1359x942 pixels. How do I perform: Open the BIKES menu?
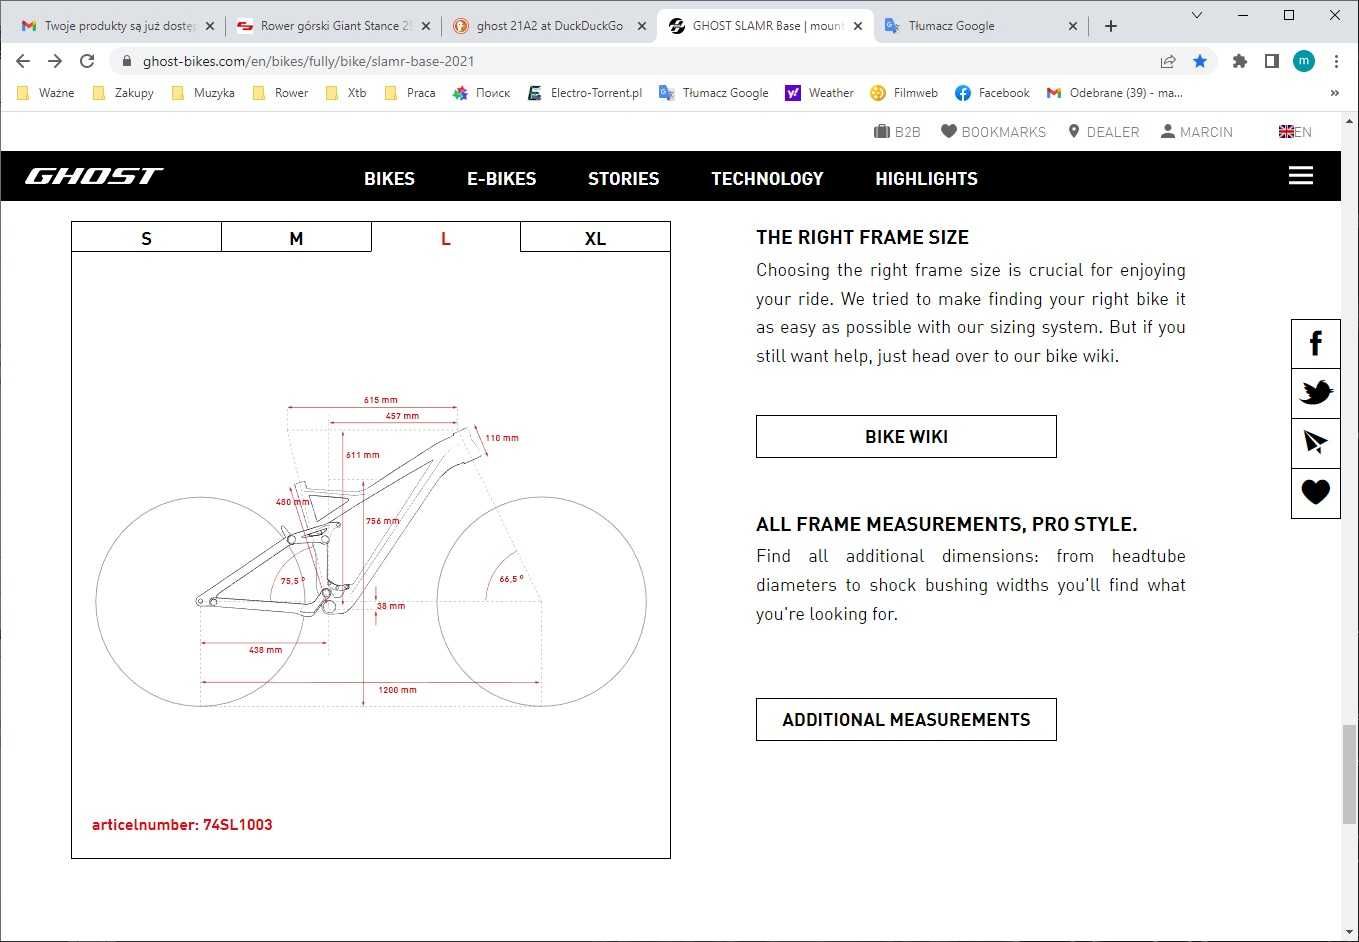(389, 179)
